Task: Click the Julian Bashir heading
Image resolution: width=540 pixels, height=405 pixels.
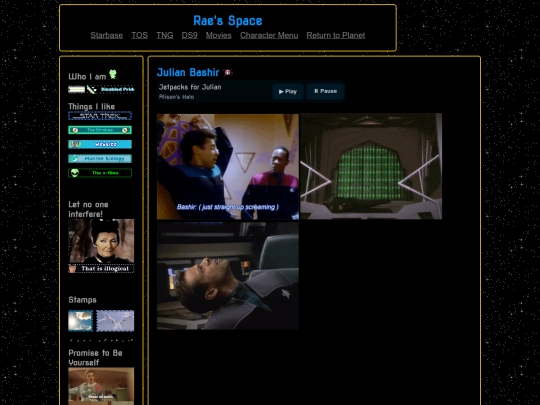Action: click(x=188, y=72)
